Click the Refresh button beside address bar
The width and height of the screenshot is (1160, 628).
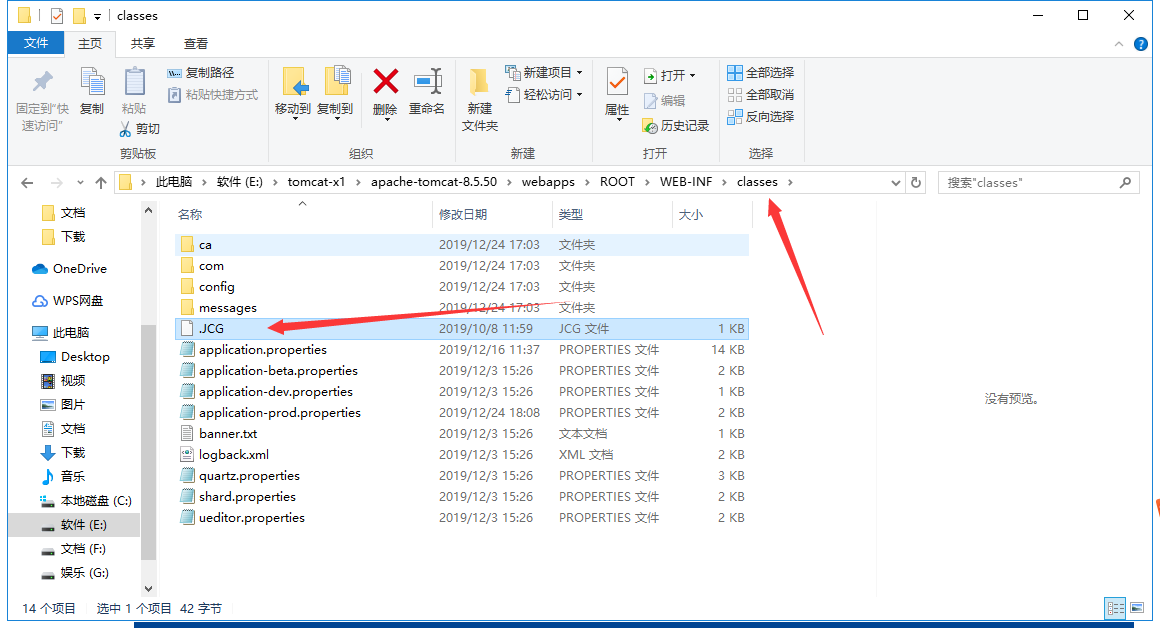pyautogui.click(x=916, y=183)
